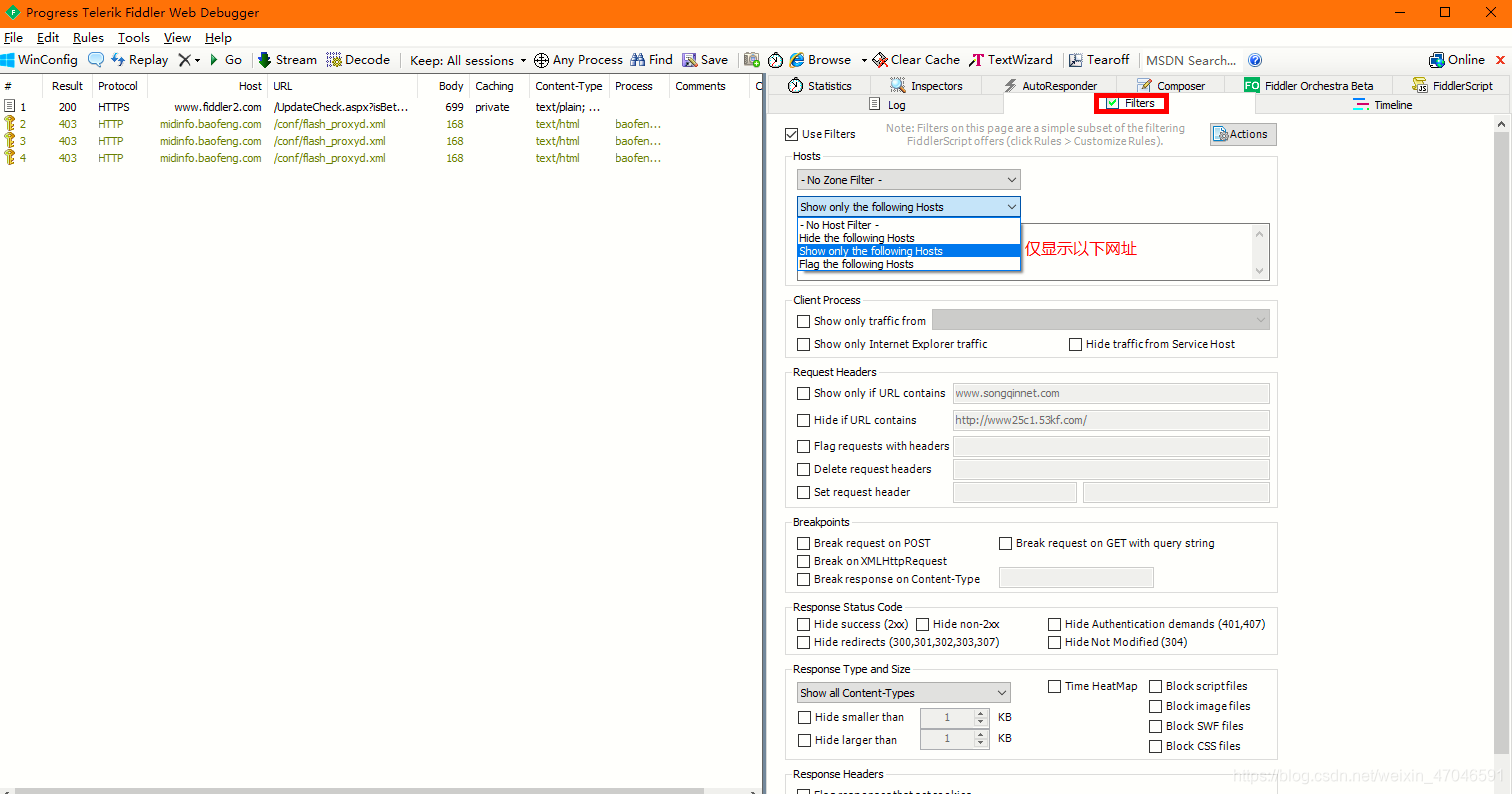The height and width of the screenshot is (794, 1512).
Task: Sort sessions by Host column header
Action: click(207, 86)
